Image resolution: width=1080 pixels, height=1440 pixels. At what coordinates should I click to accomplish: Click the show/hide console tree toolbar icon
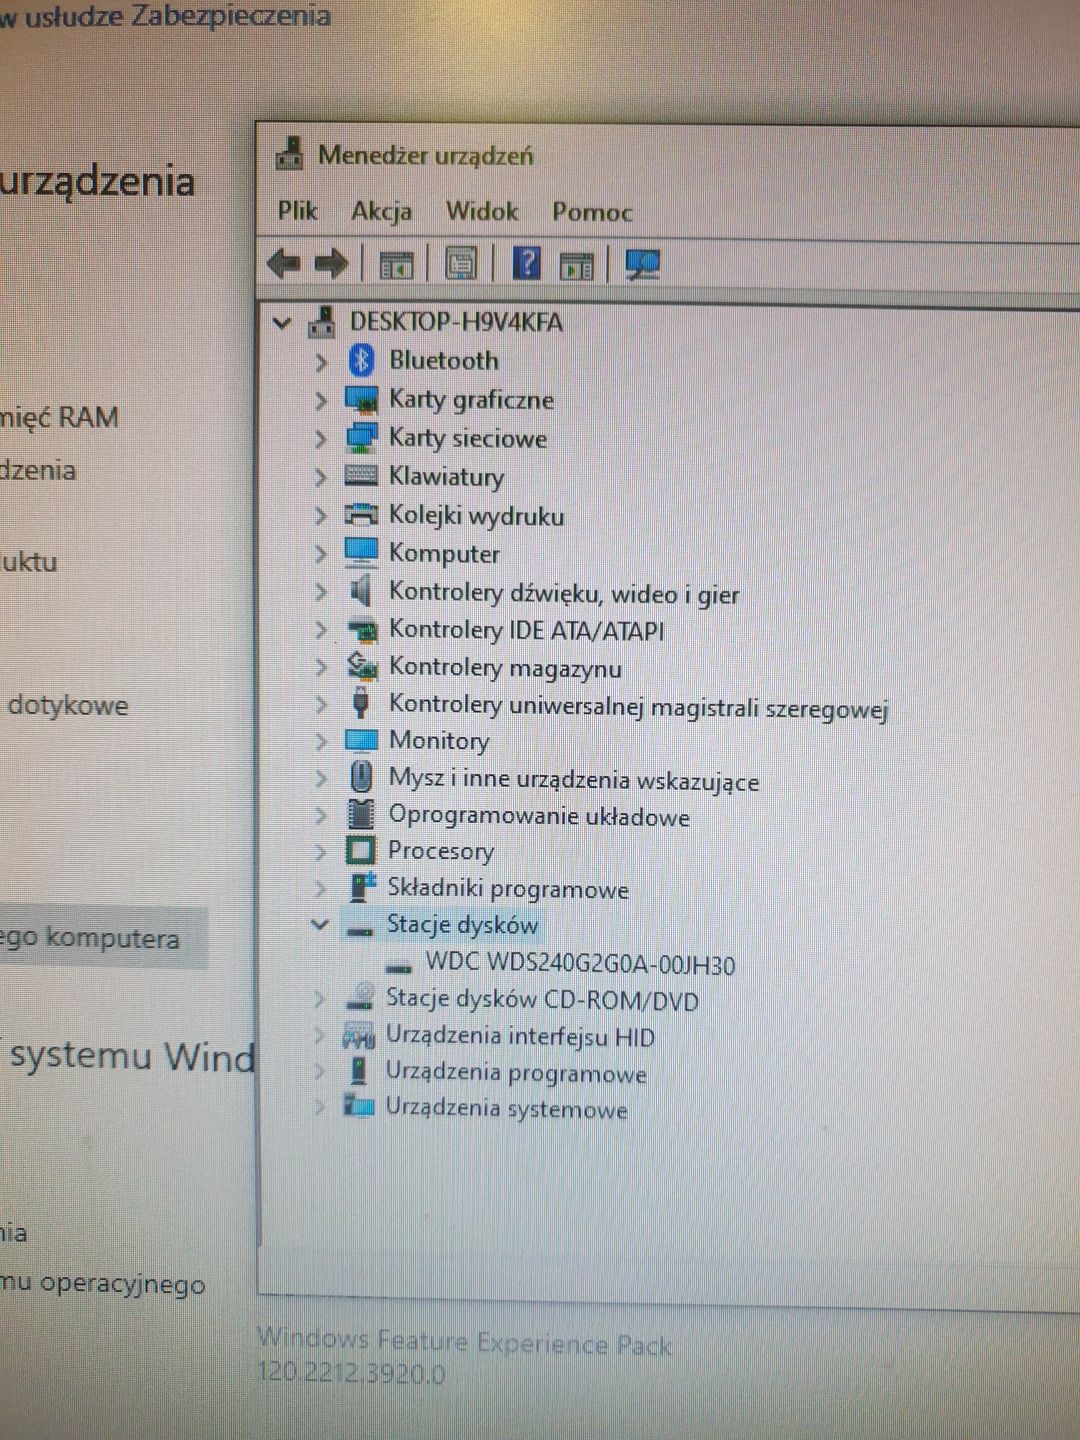(396, 265)
